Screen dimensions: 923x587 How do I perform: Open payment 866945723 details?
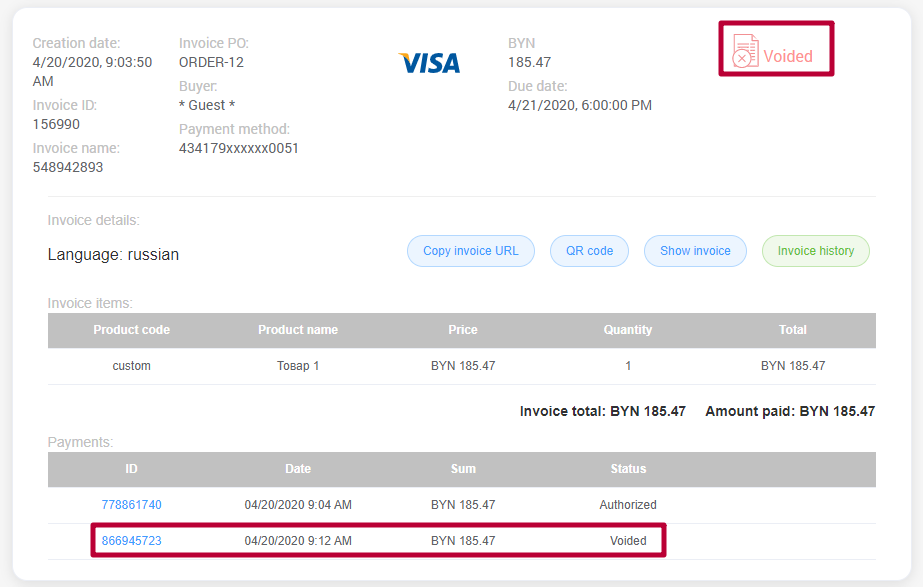tap(131, 540)
